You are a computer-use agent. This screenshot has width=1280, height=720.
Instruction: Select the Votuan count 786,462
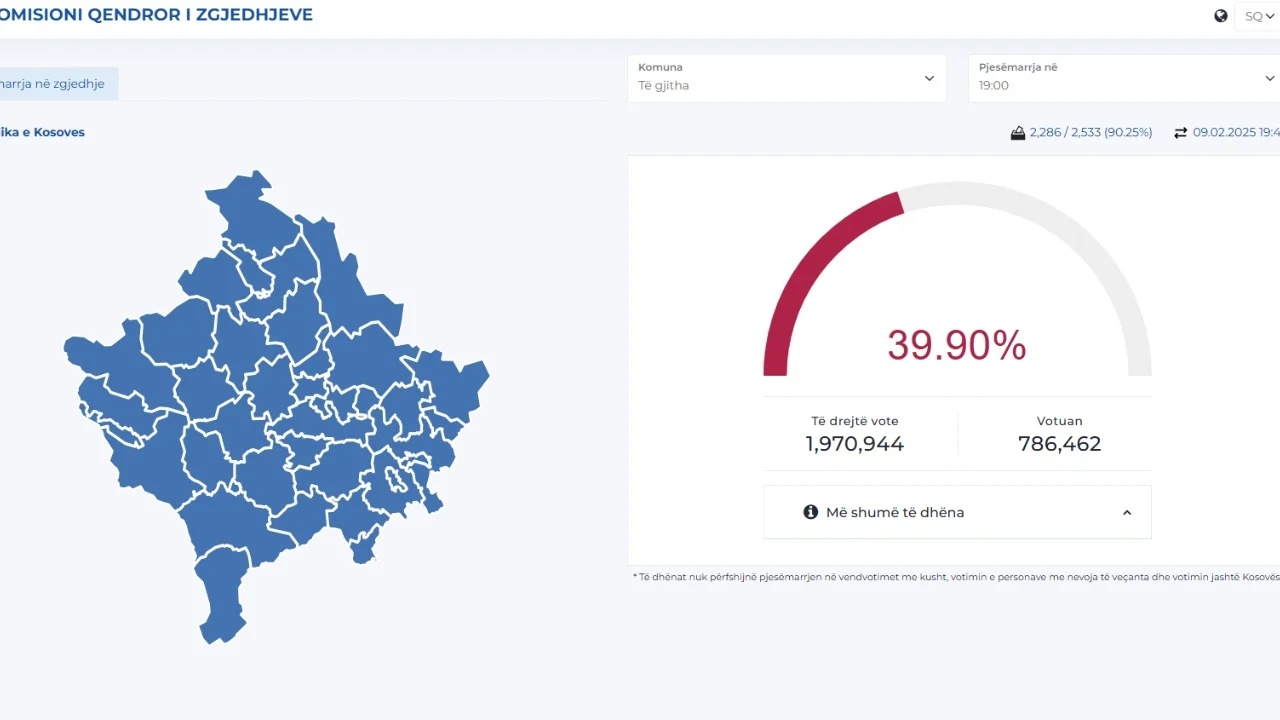tap(1059, 444)
